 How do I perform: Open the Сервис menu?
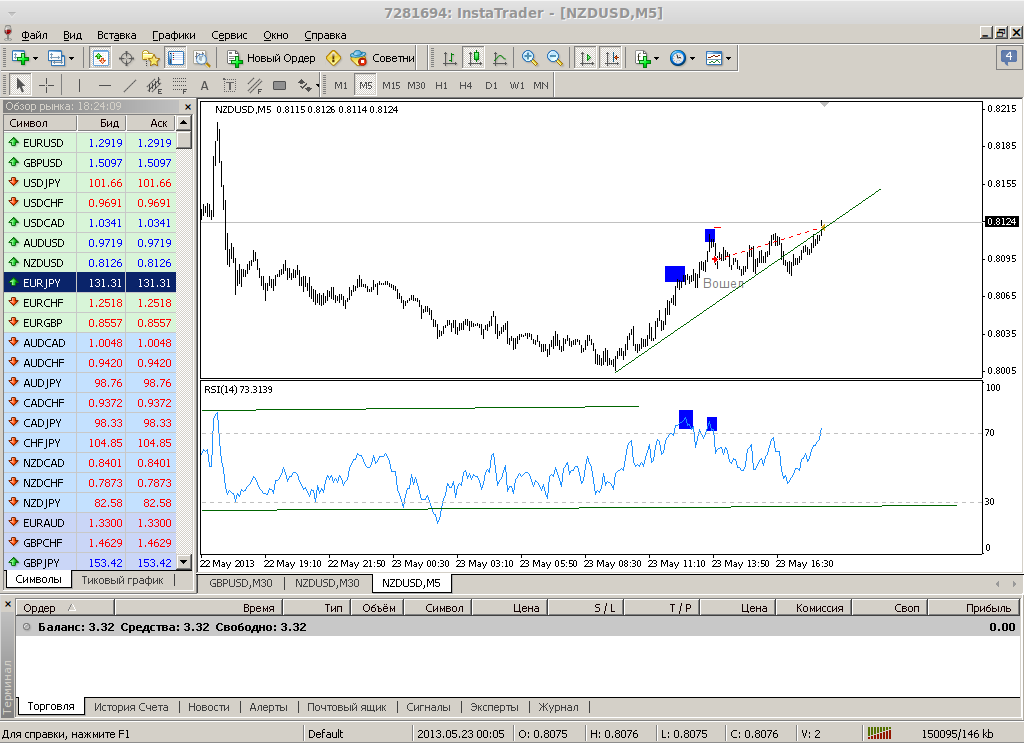point(229,35)
